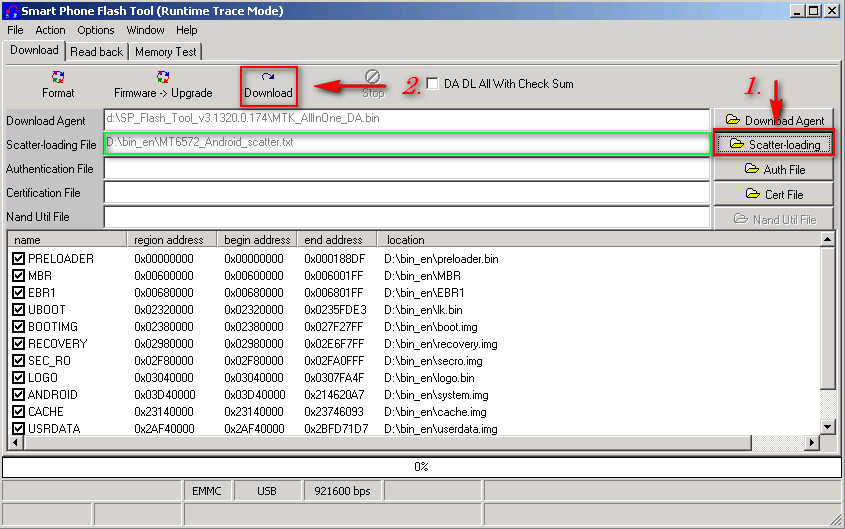Click the Certification File field
This screenshot has width=845, height=529.
[407, 192]
